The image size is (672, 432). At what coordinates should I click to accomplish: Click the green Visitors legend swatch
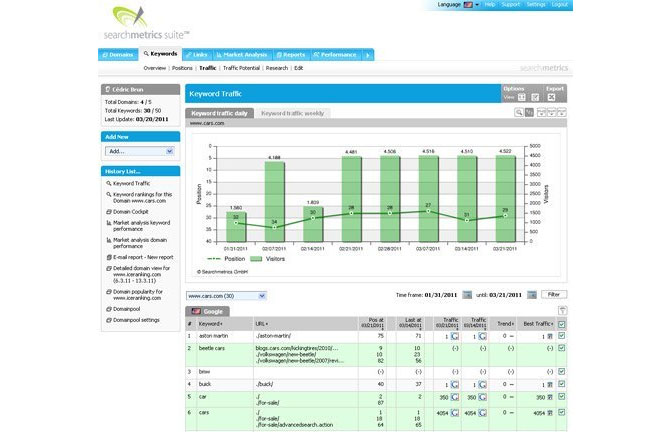256,259
